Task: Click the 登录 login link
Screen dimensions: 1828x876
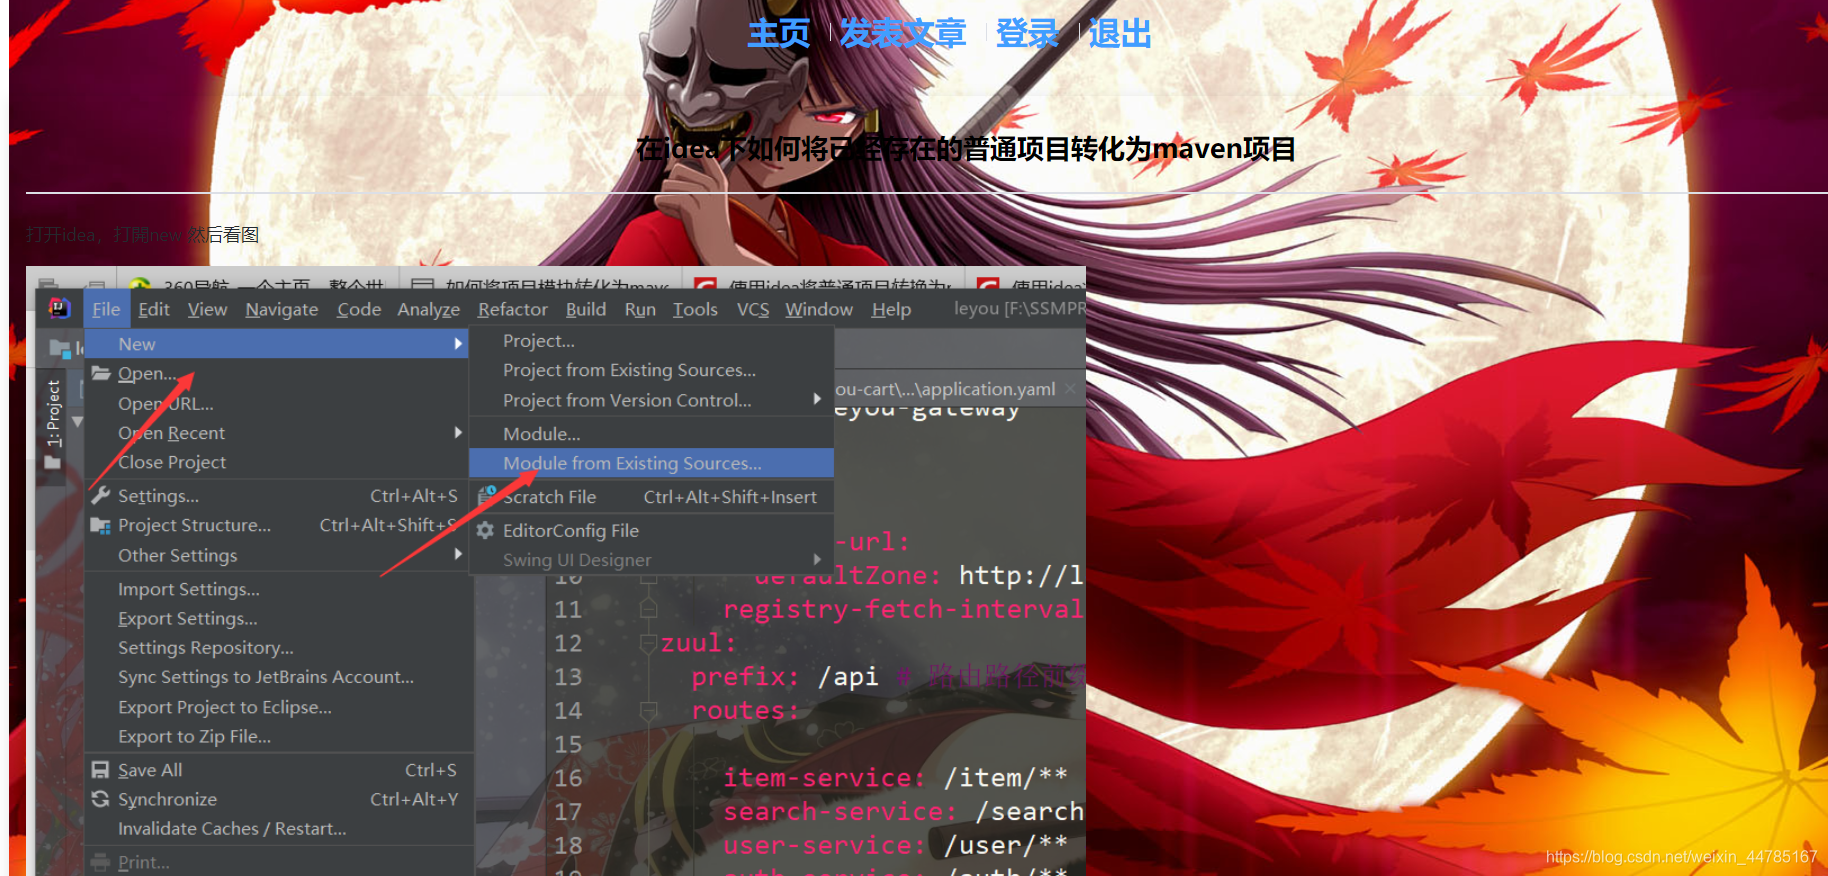Action: click(1026, 34)
